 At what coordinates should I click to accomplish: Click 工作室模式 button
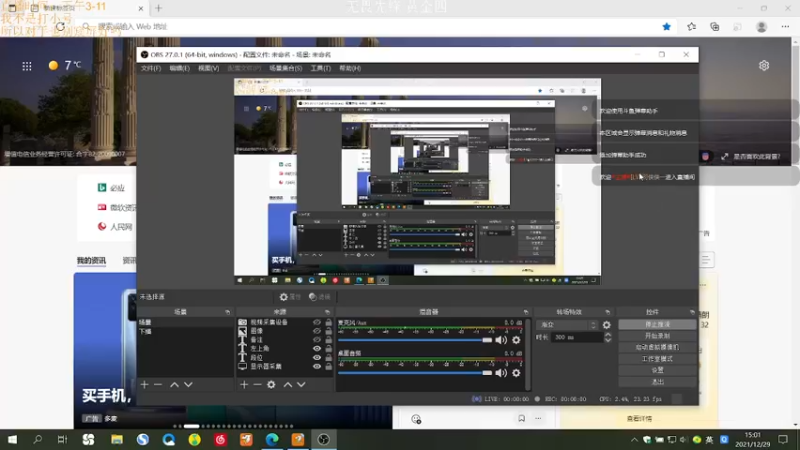click(657, 359)
